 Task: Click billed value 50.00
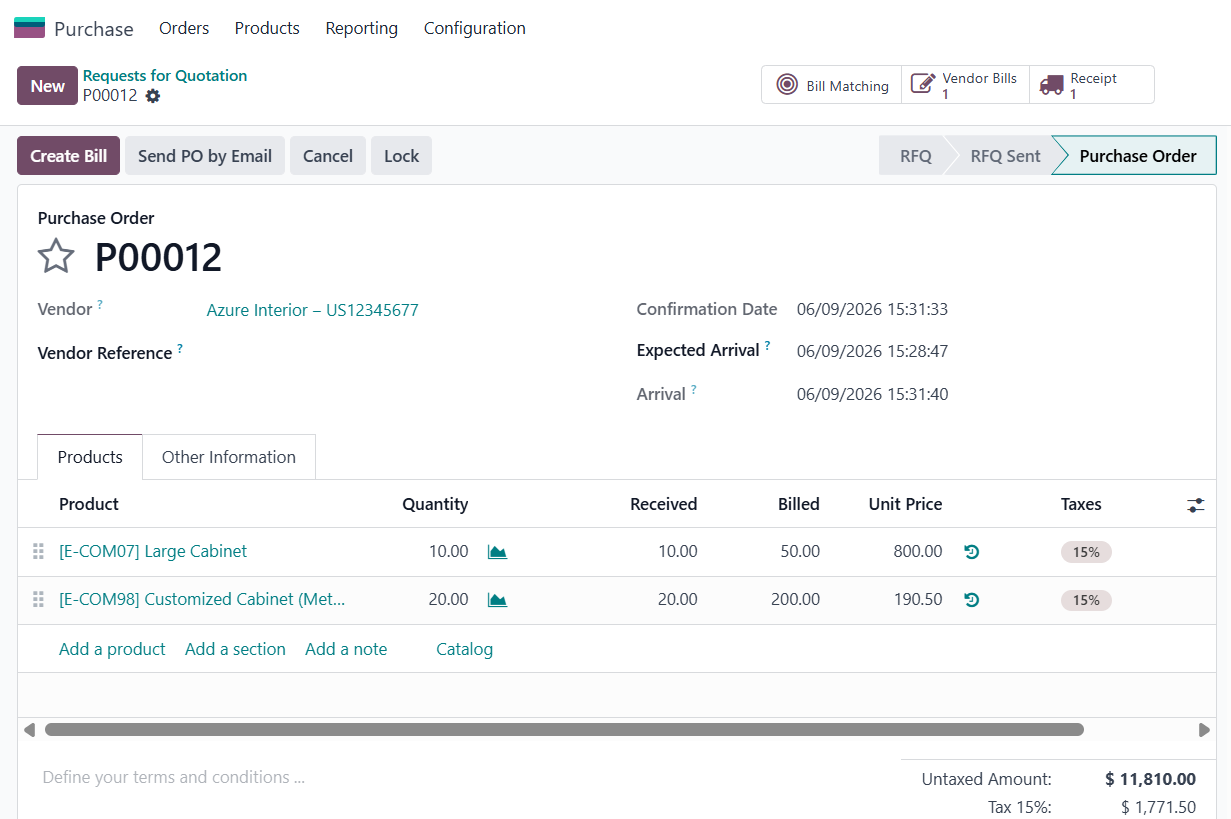pos(801,552)
